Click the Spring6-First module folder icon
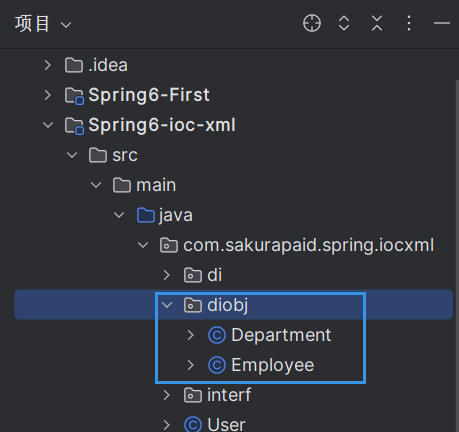 74,96
